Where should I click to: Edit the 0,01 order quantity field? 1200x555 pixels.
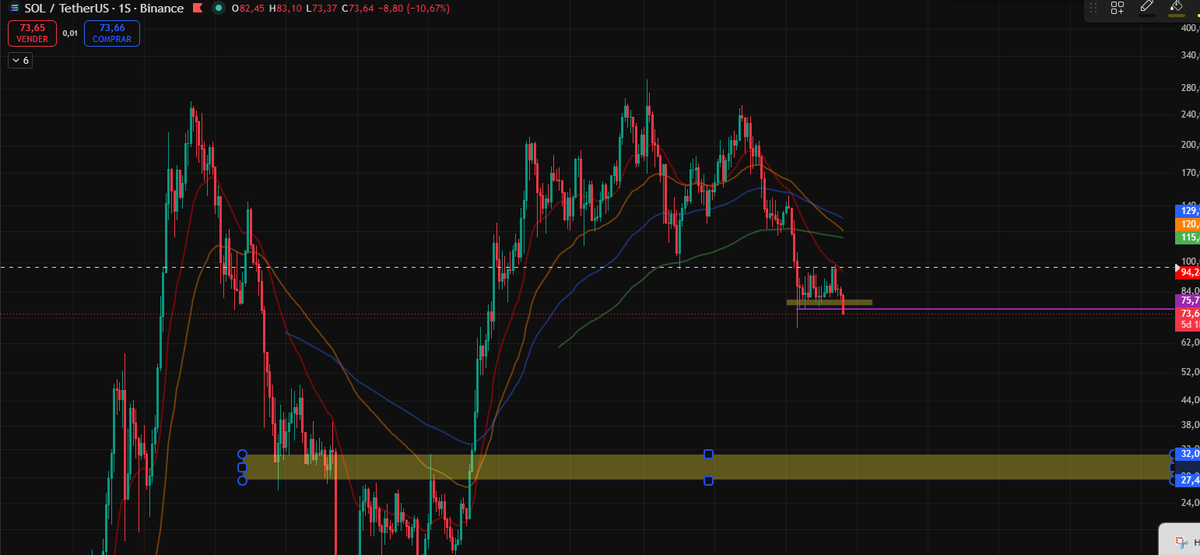point(70,33)
